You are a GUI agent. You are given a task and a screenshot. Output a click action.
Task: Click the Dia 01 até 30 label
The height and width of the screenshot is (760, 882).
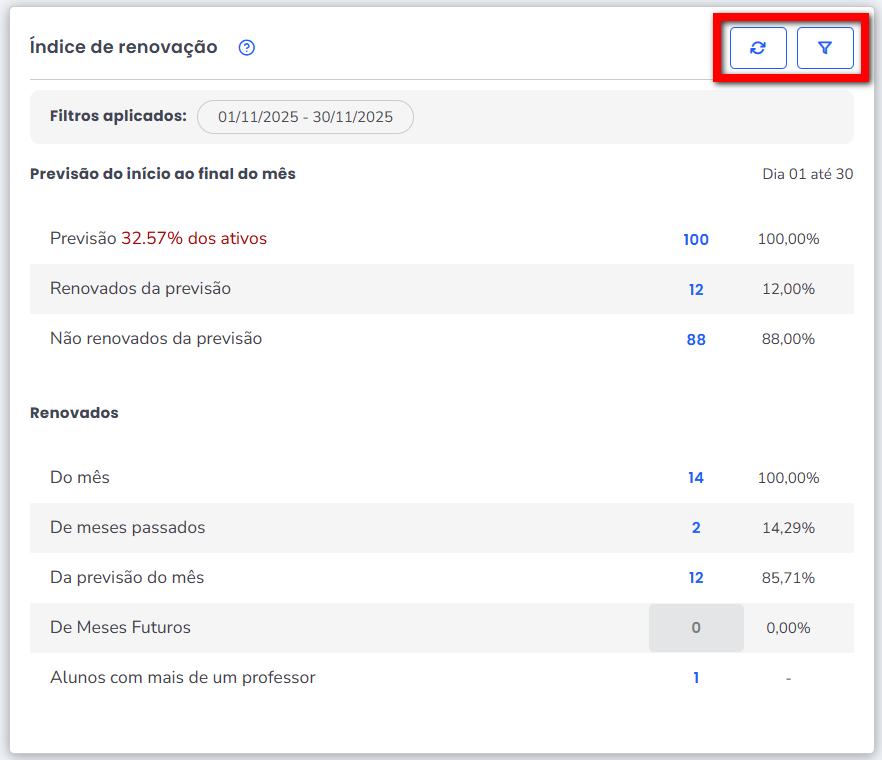click(x=807, y=174)
